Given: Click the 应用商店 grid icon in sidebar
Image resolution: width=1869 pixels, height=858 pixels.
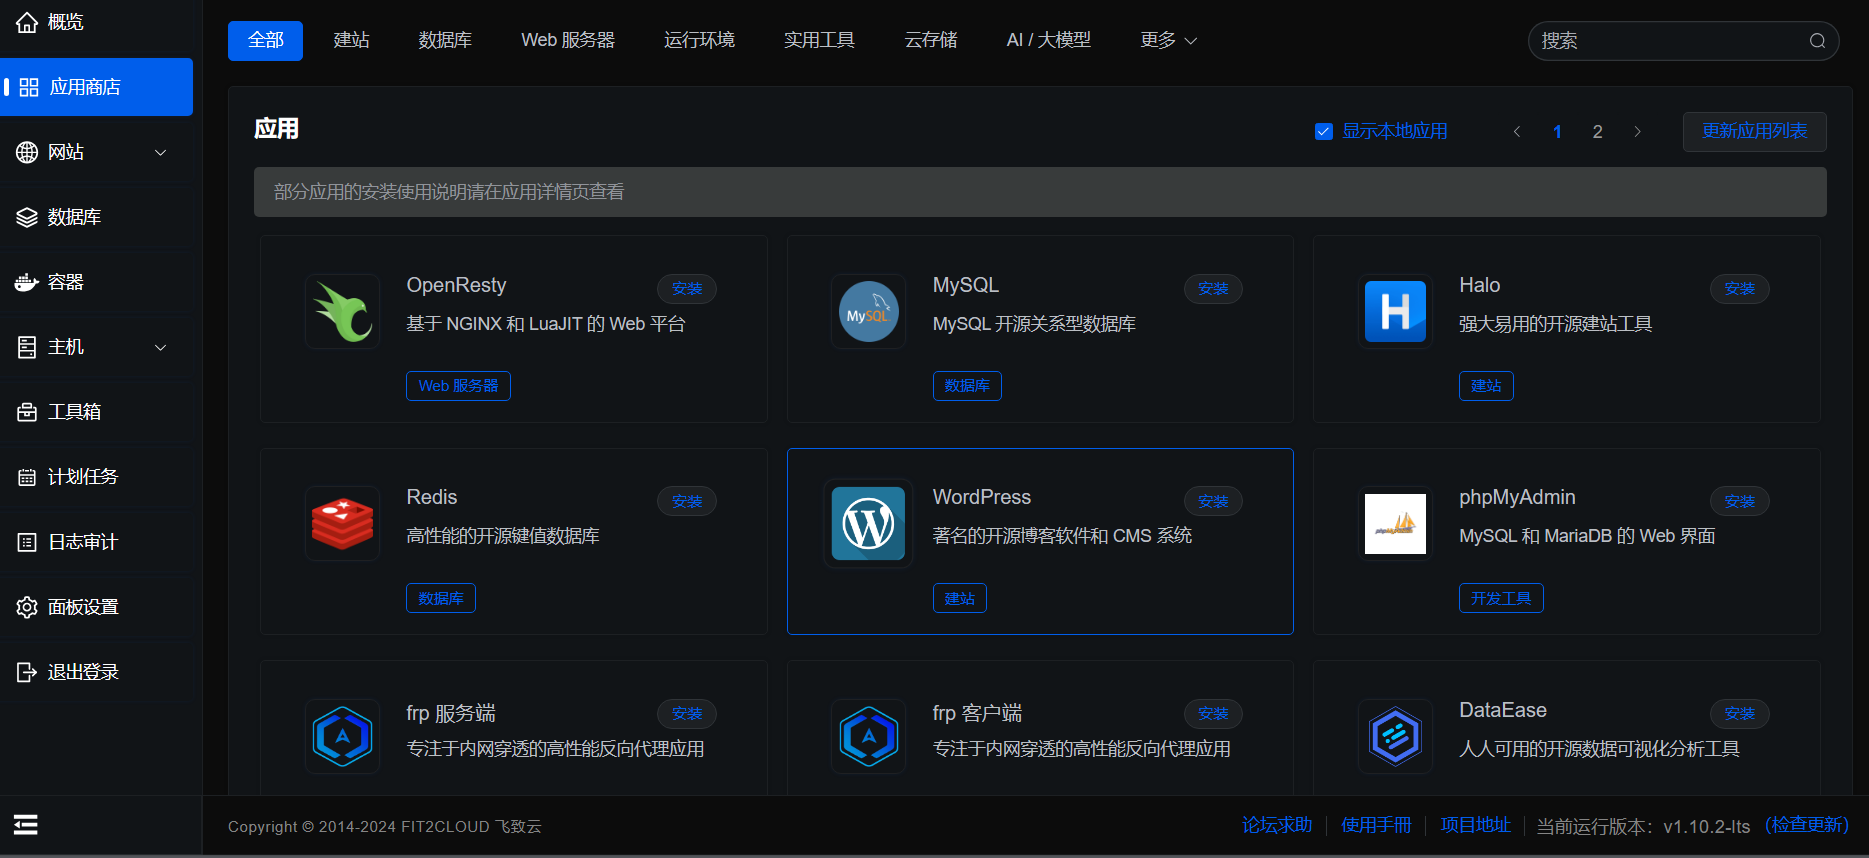Looking at the screenshot, I should 29,87.
